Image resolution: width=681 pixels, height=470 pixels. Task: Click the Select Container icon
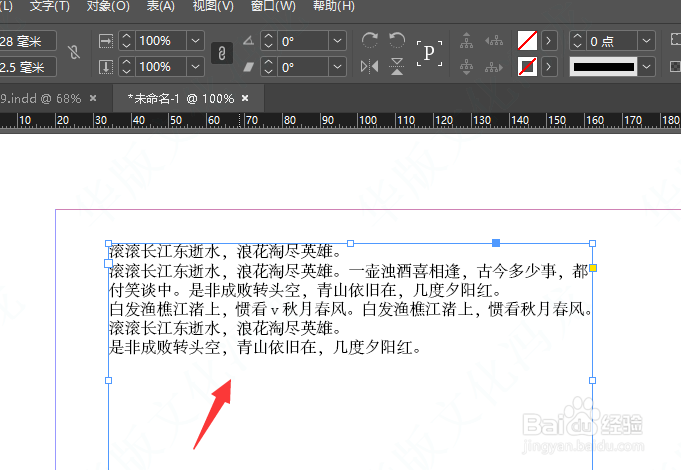pos(466,40)
